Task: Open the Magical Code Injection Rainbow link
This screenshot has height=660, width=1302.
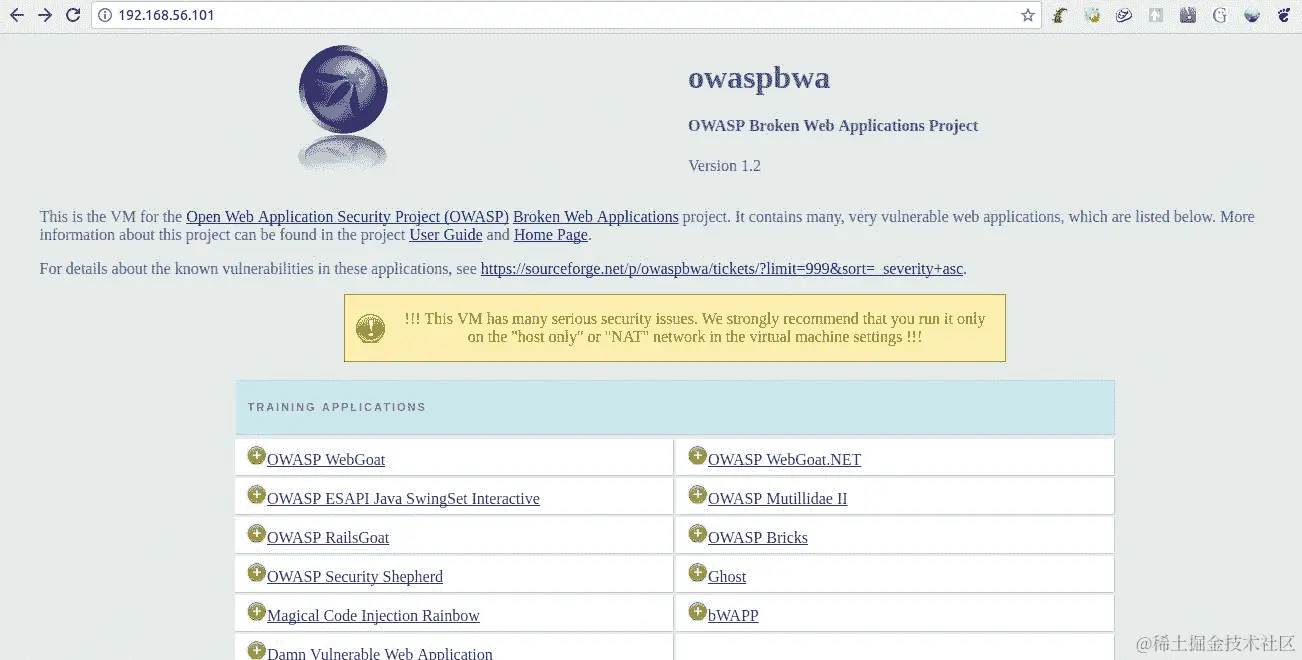Action: click(373, 616)
